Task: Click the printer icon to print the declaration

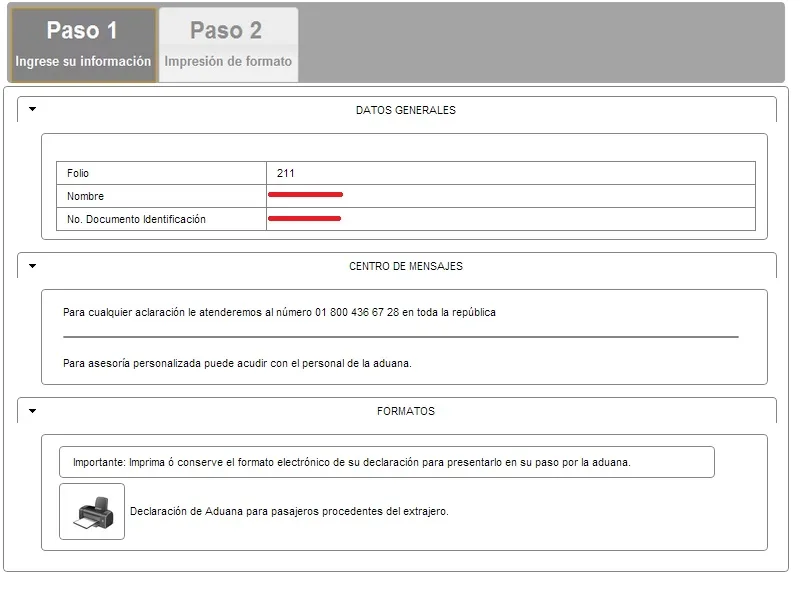Action: pos(93,510)
